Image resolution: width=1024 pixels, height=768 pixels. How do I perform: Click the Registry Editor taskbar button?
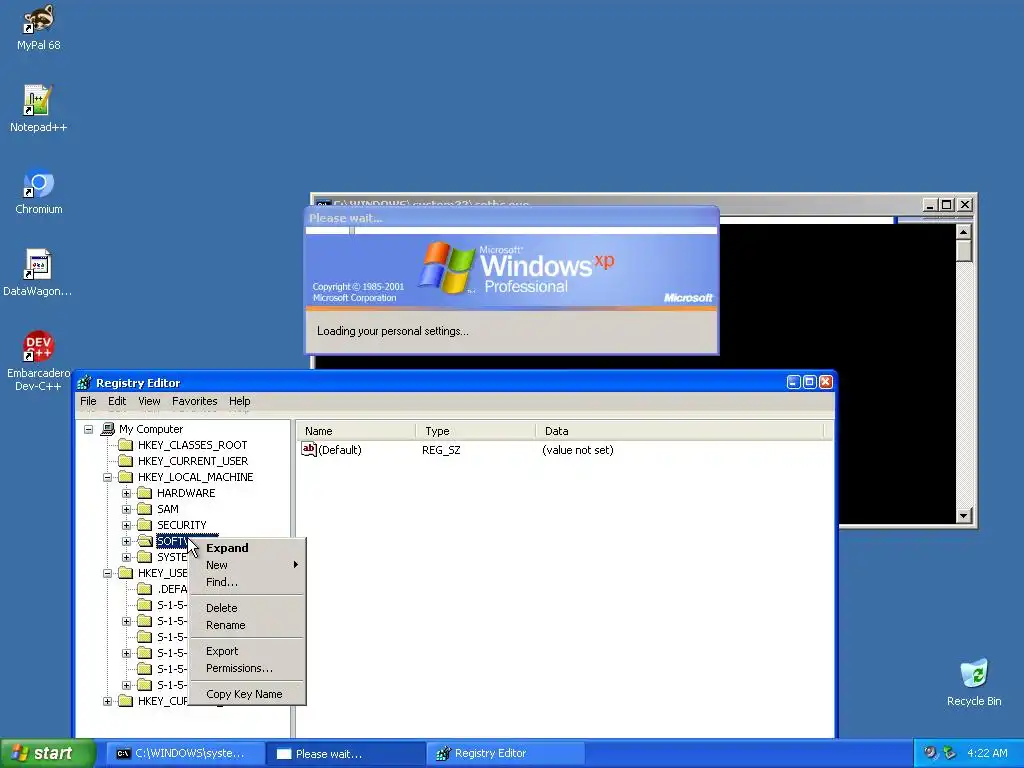(x=505, y=754)
